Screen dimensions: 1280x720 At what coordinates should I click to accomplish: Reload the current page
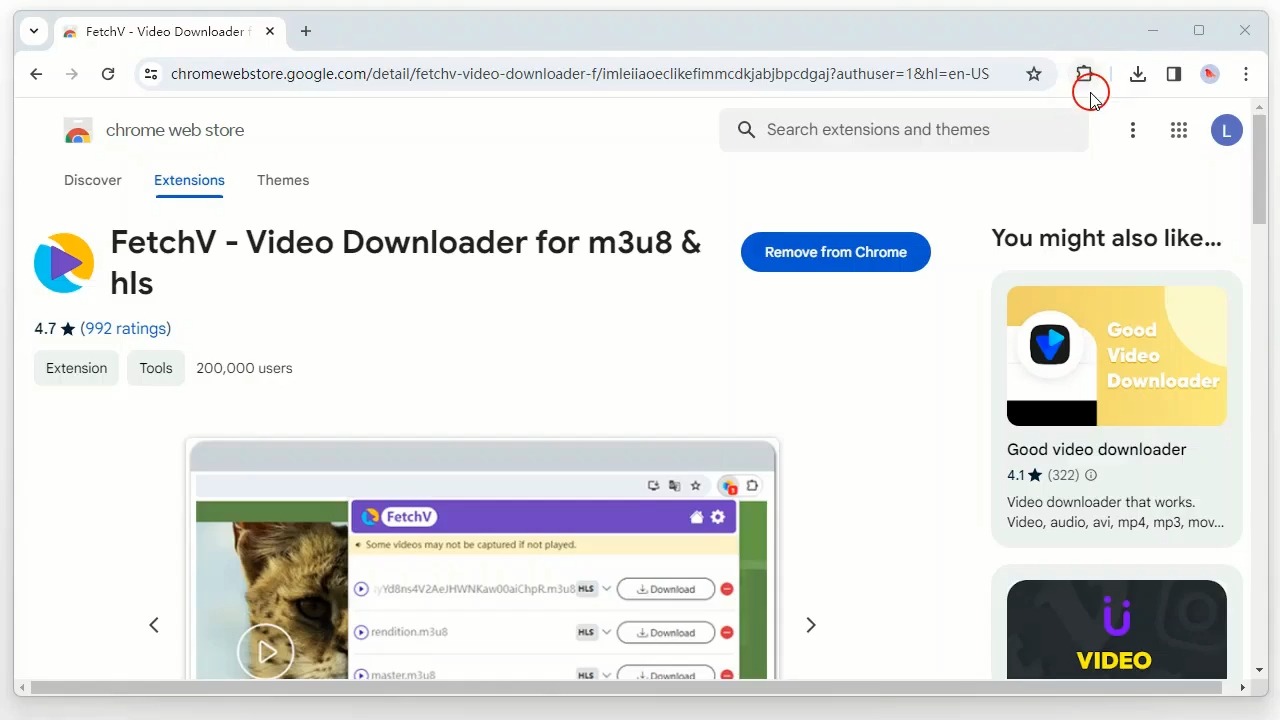(x=108, y=74)
